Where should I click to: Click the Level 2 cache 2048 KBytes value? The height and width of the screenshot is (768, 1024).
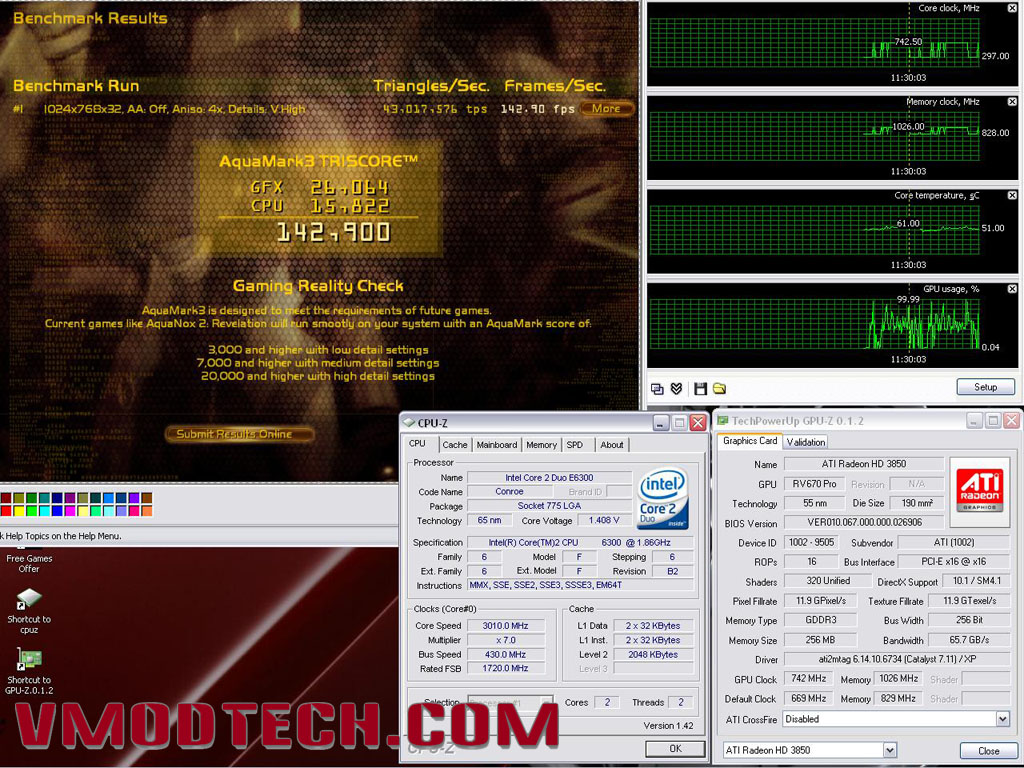point(653,654)
